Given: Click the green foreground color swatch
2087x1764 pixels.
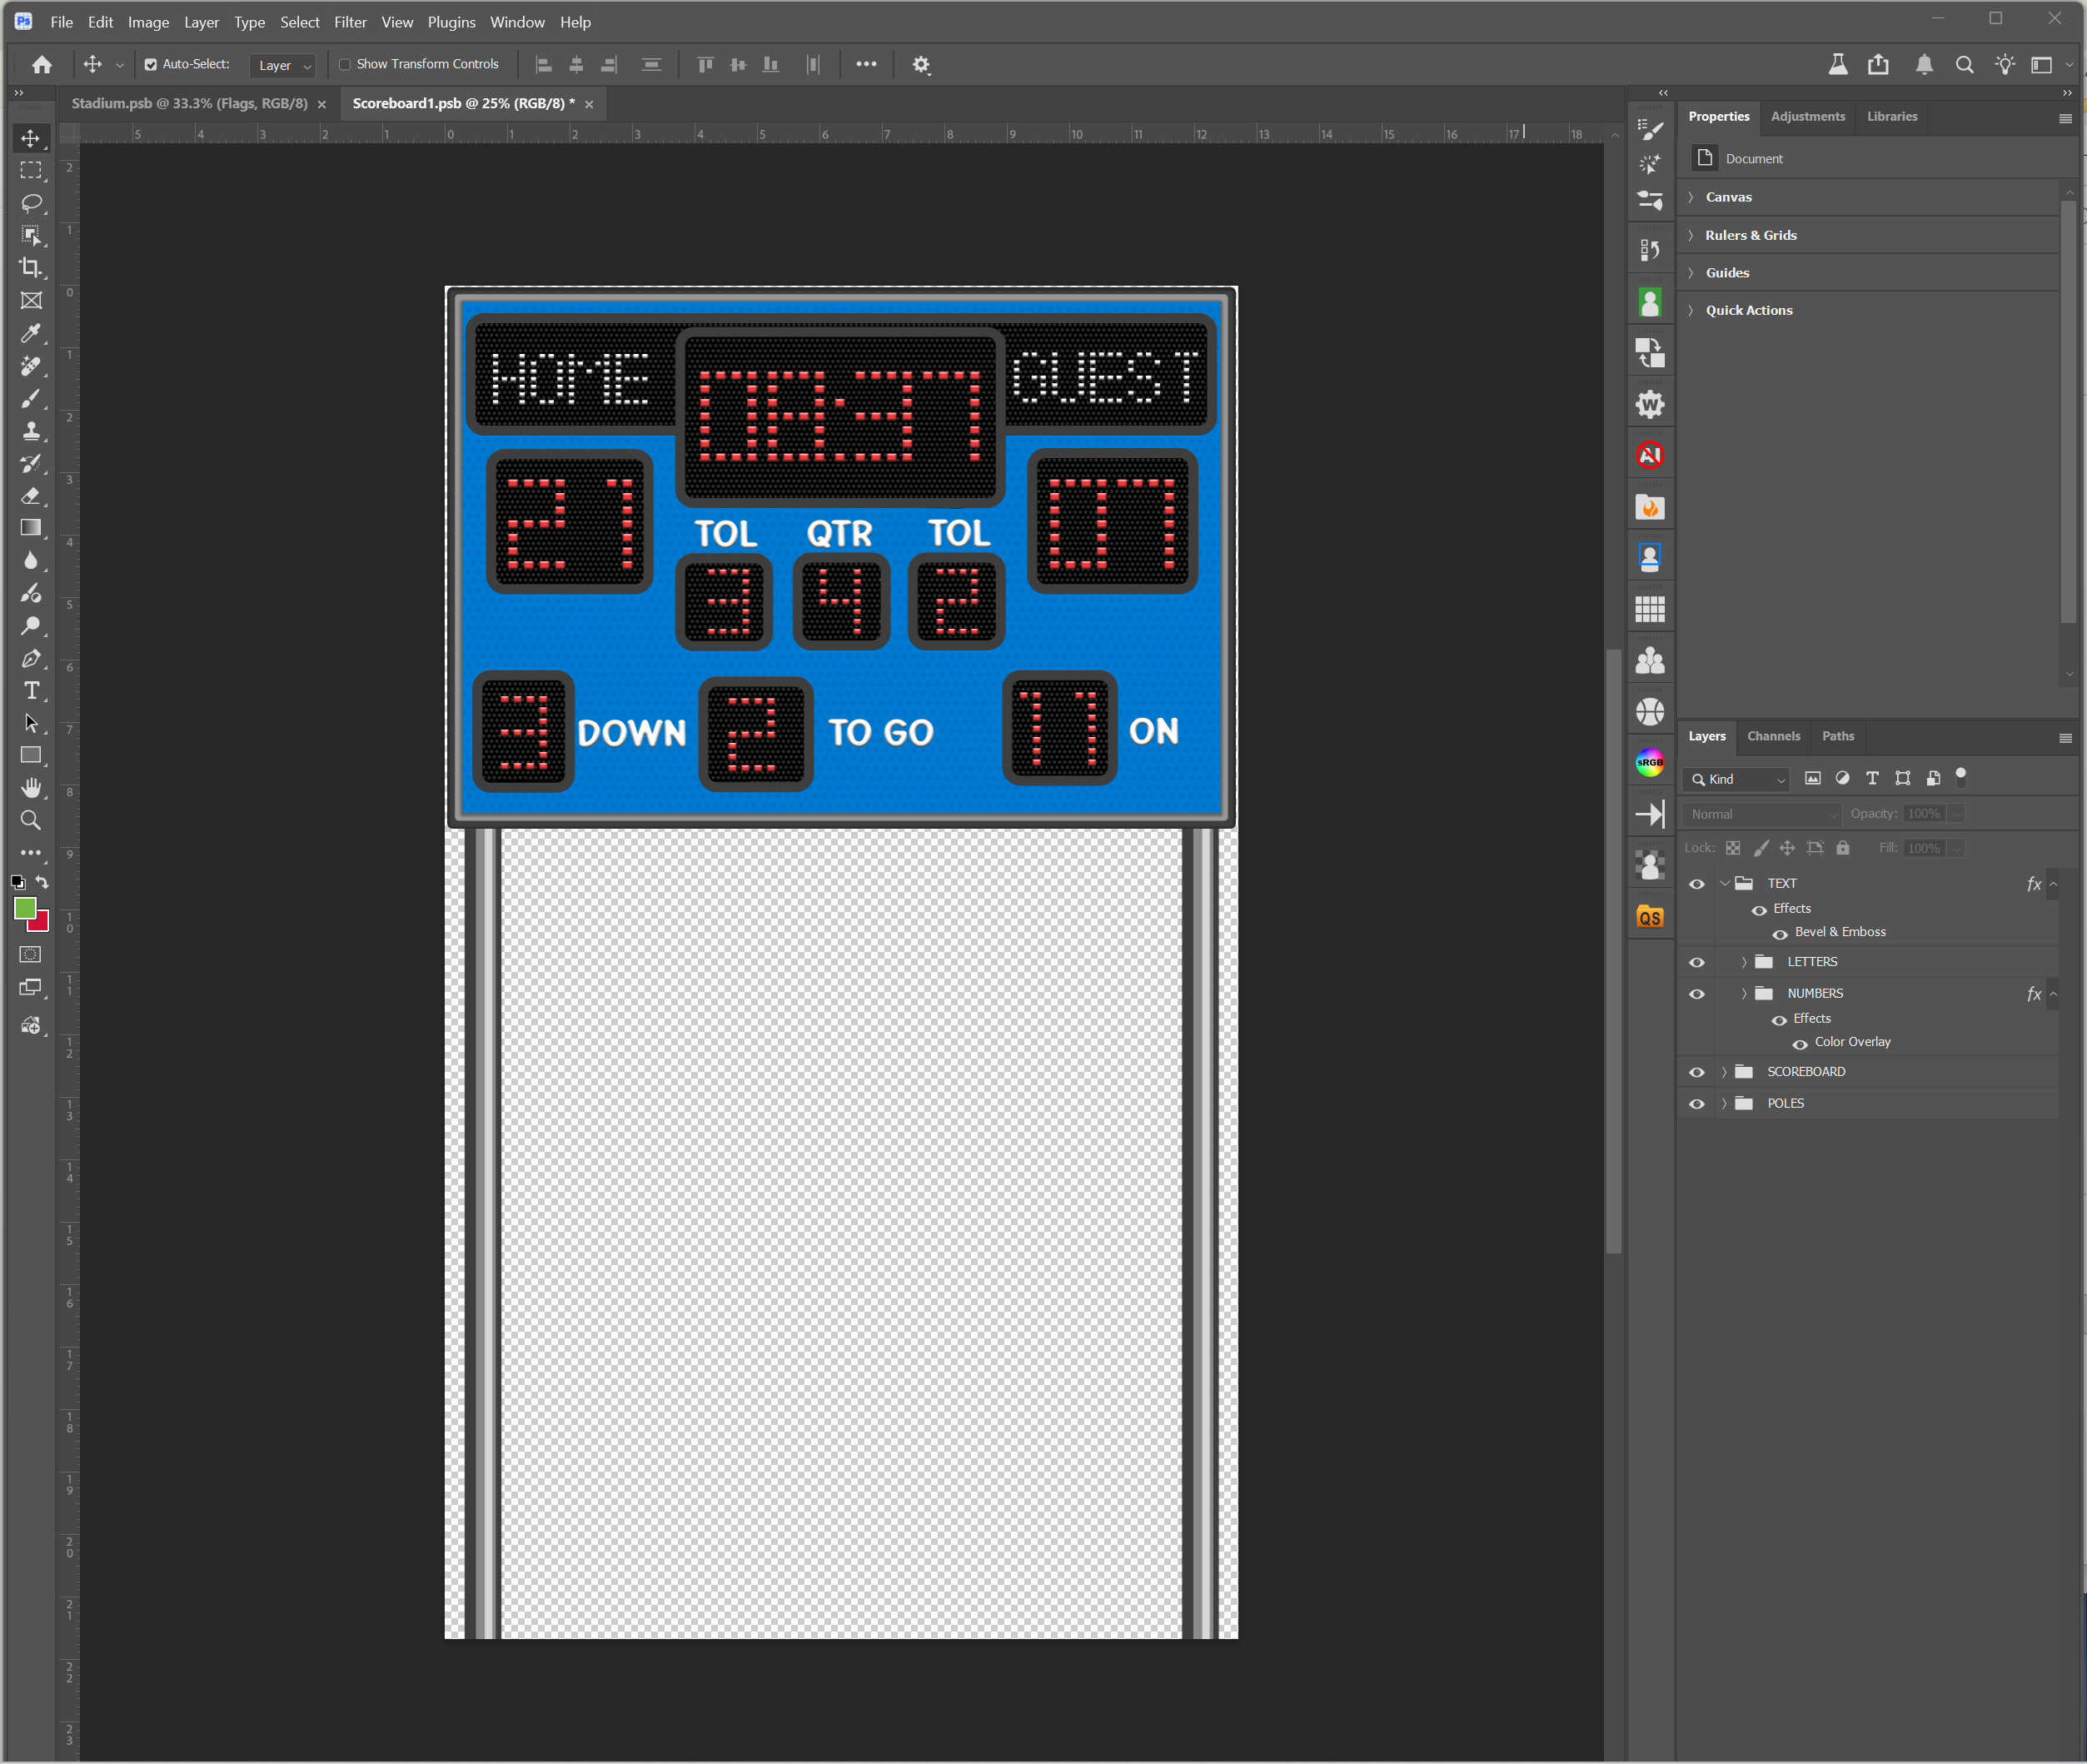Looking at the screenshot, I should [25, 908].
